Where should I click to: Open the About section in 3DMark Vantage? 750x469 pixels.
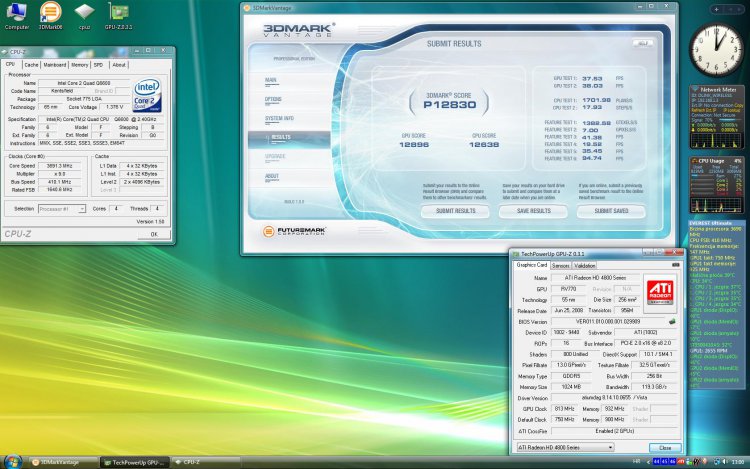tap(272, 176)
